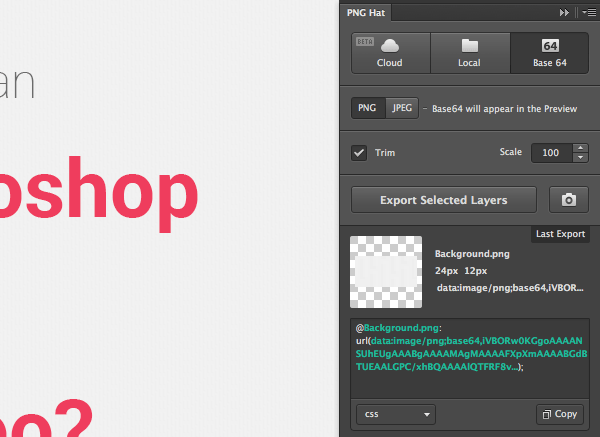
Task: Click the Scale value field
Action: pyautogui.click(x=552, y=153)
